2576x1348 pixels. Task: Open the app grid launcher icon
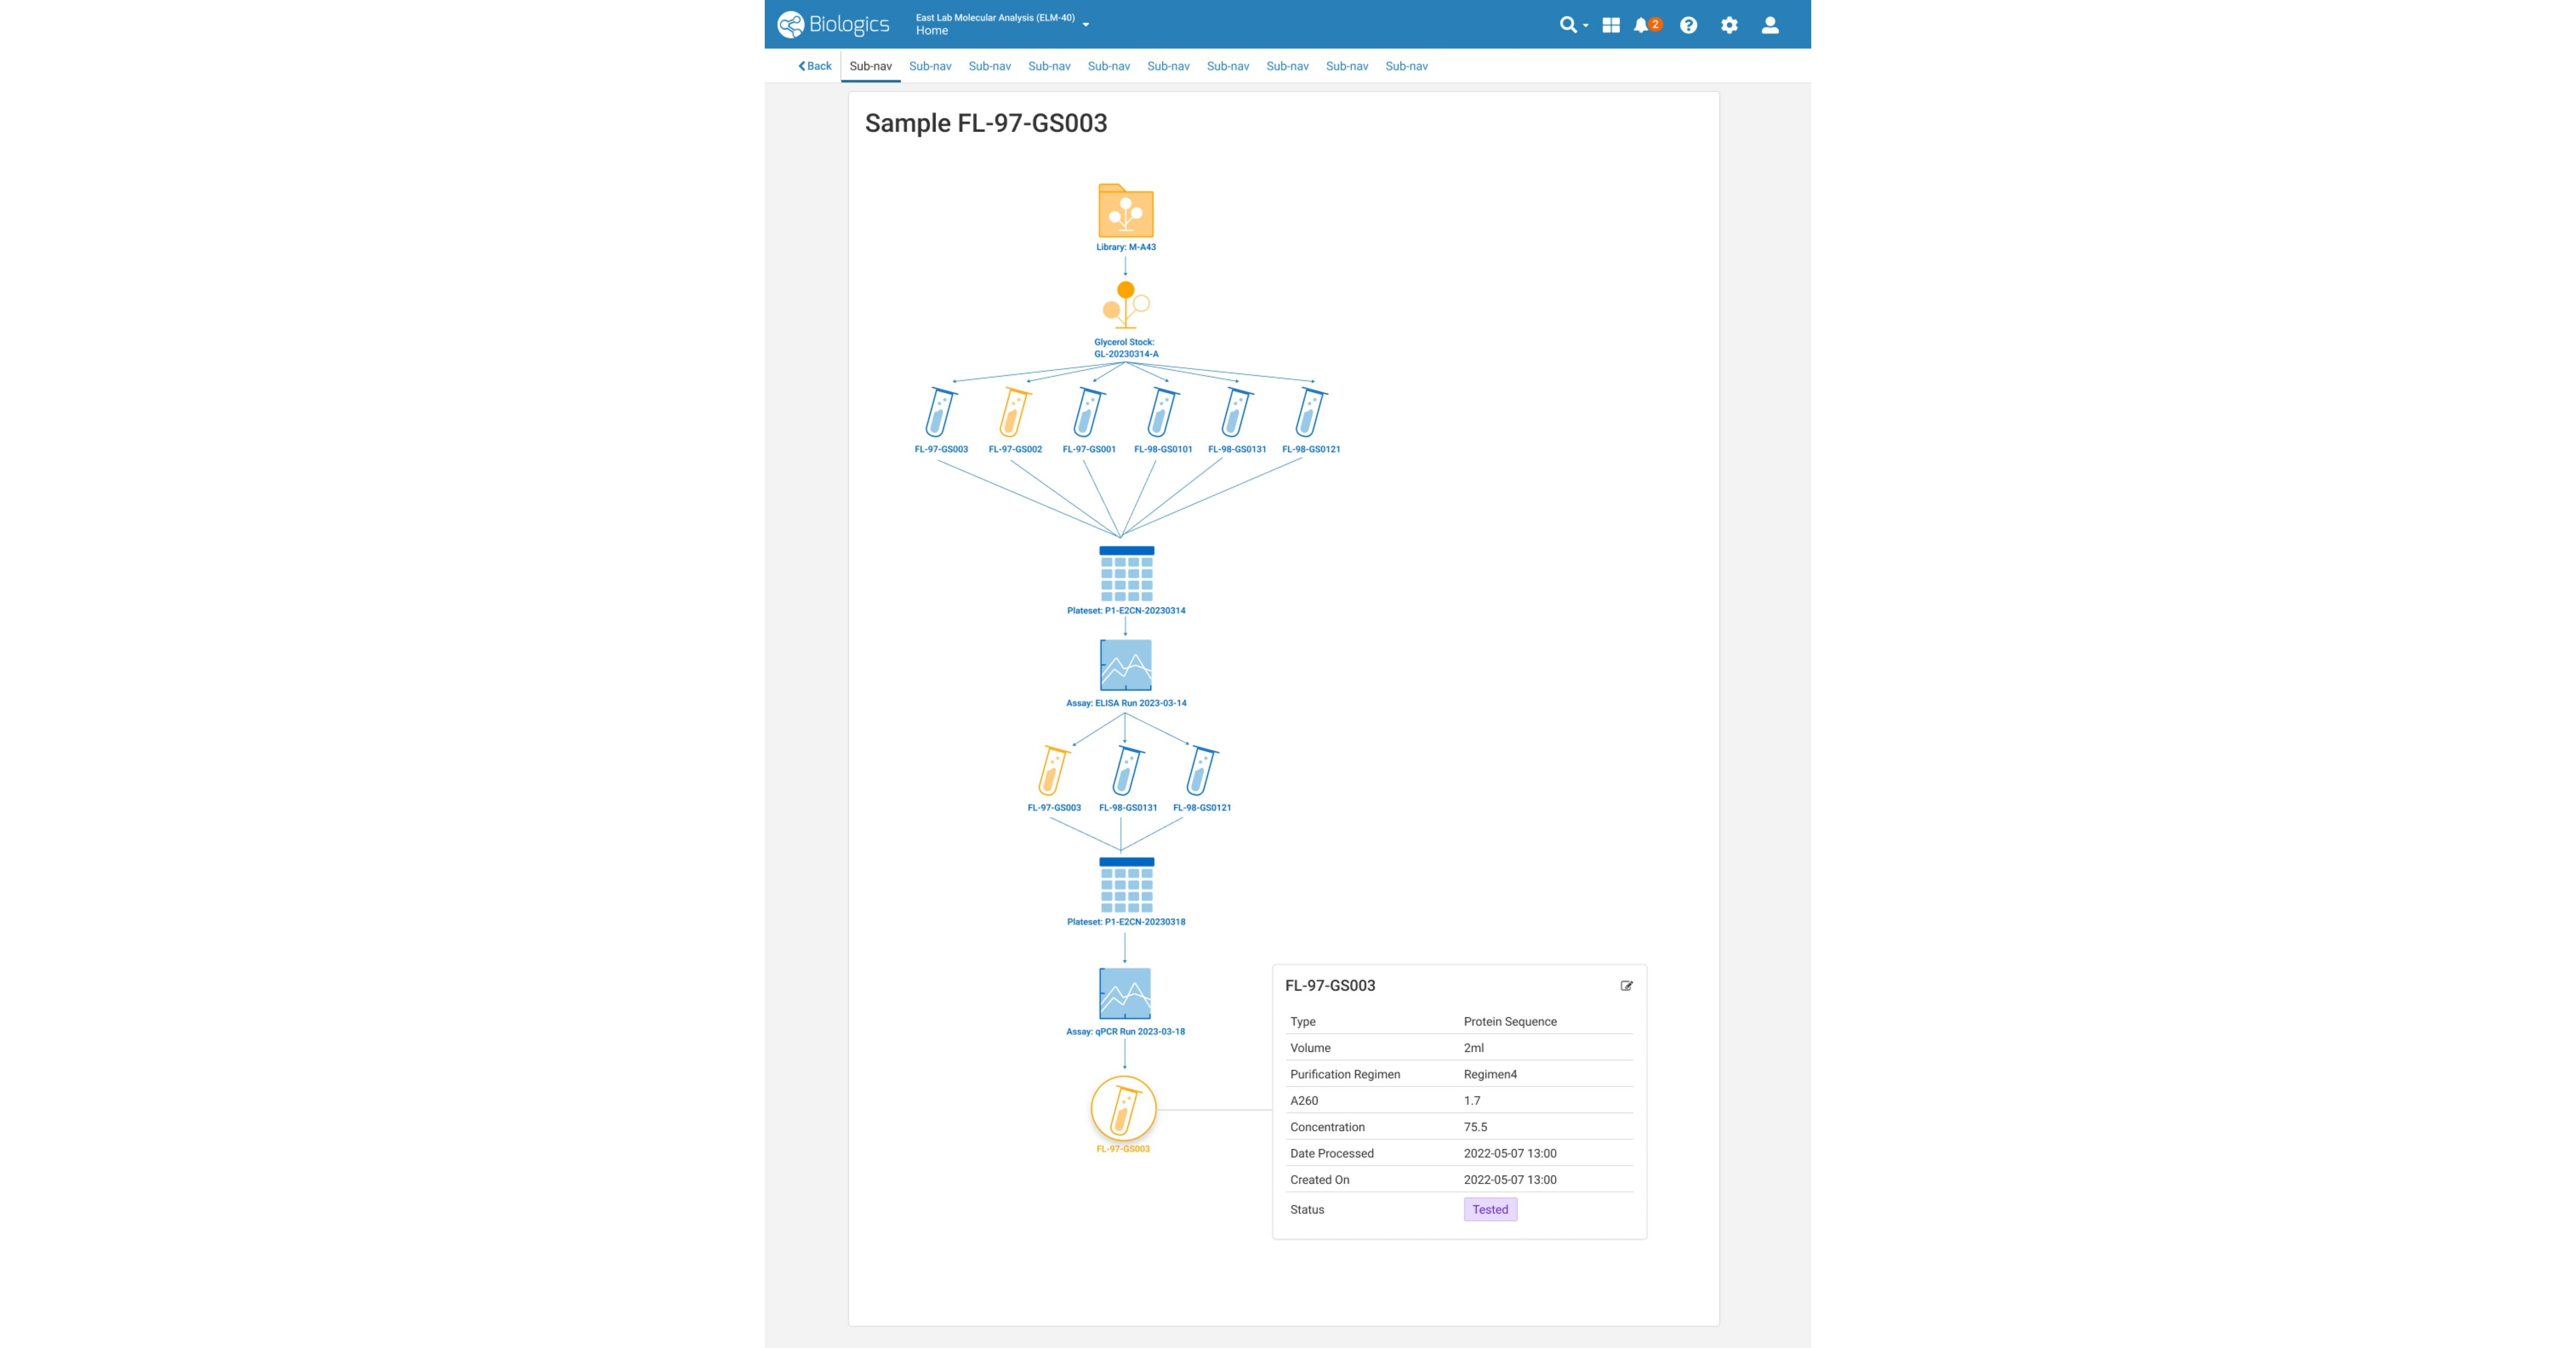1611,24
